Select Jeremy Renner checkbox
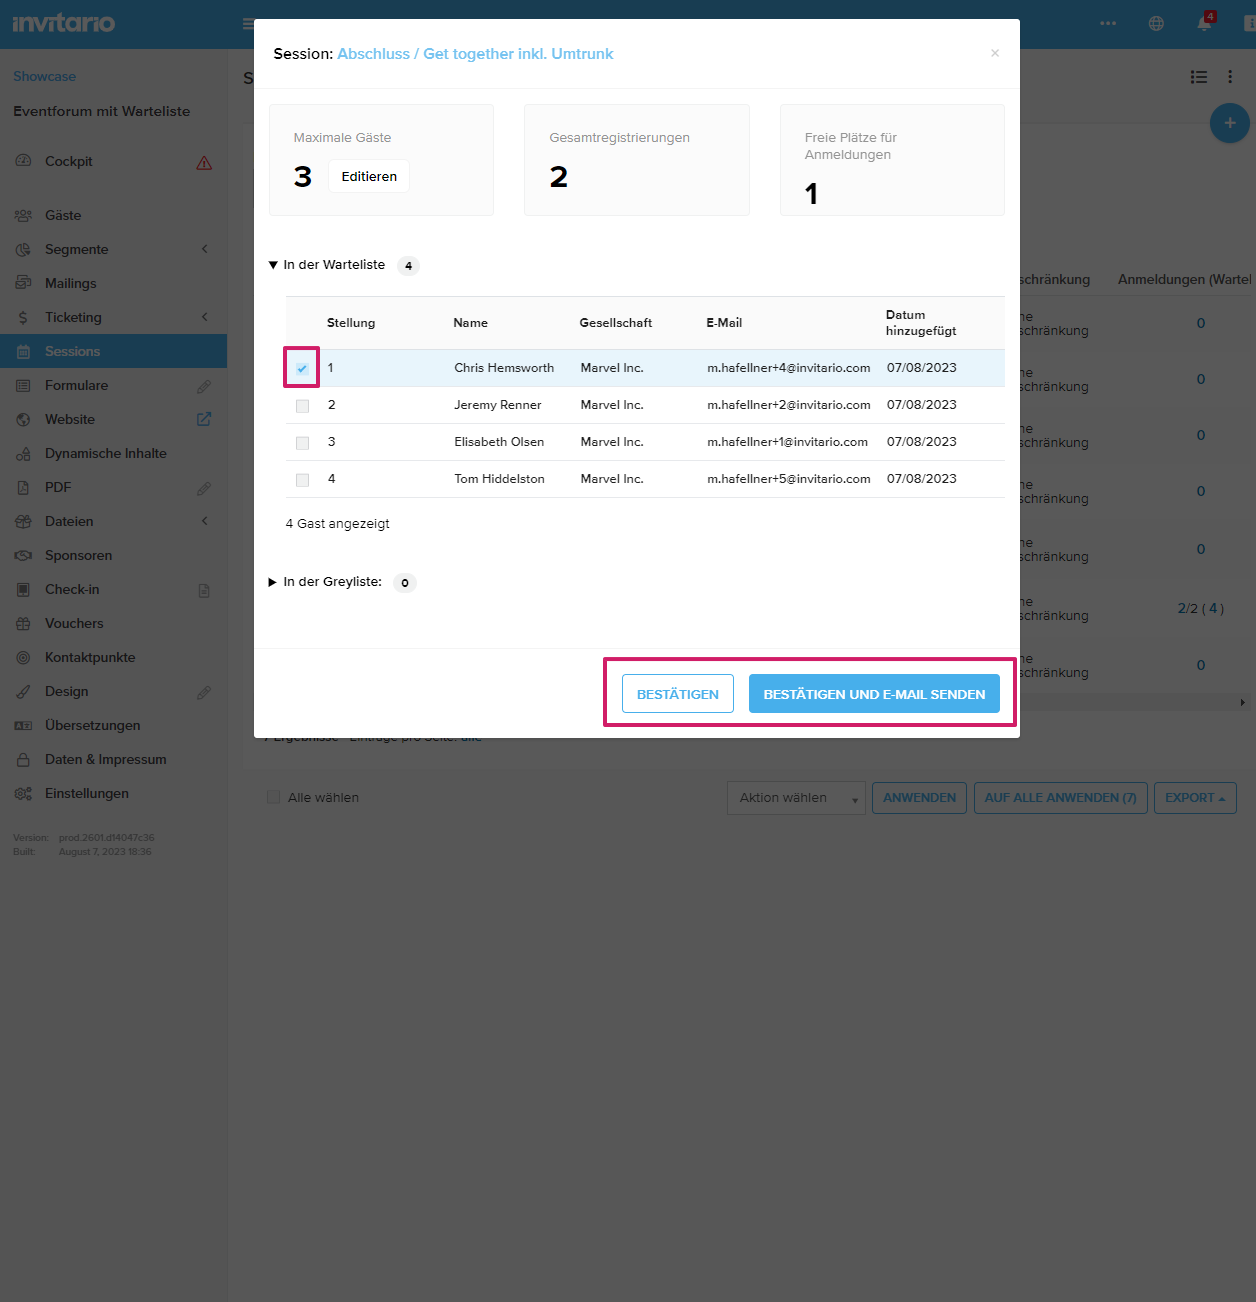Viewport: 1256px width, 1302px height. [x=302, y=406]
